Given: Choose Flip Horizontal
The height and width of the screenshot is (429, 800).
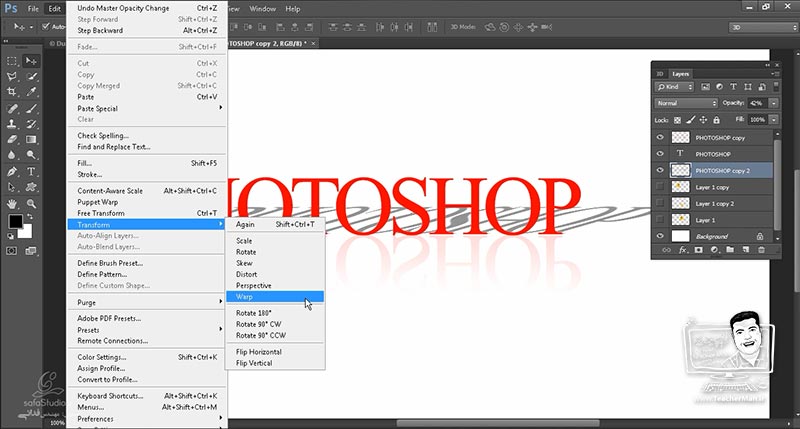Looking at the screenshot, I should (x=275, y=351).
